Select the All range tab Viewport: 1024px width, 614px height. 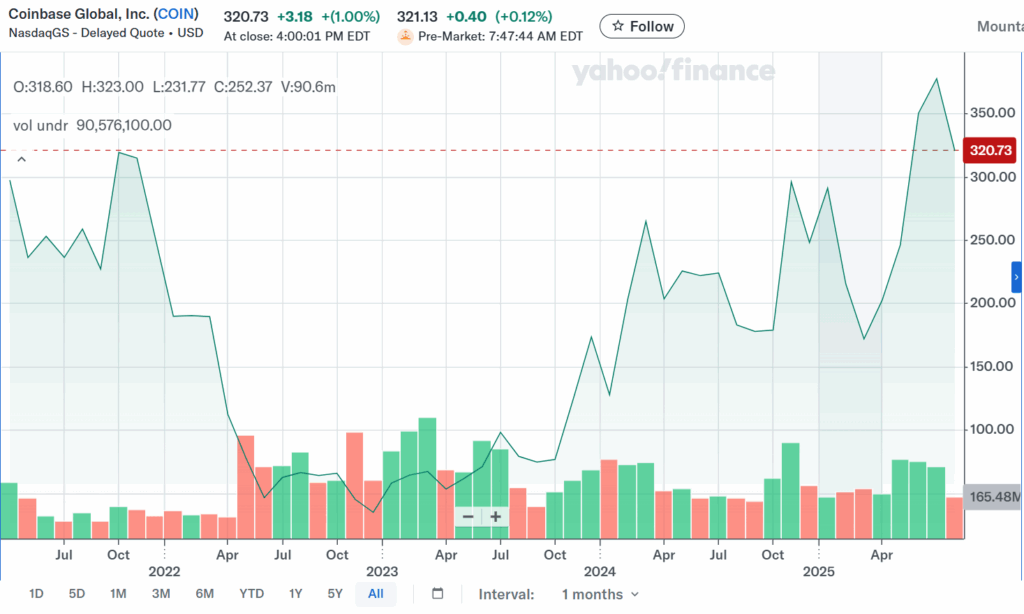(376, 594)
